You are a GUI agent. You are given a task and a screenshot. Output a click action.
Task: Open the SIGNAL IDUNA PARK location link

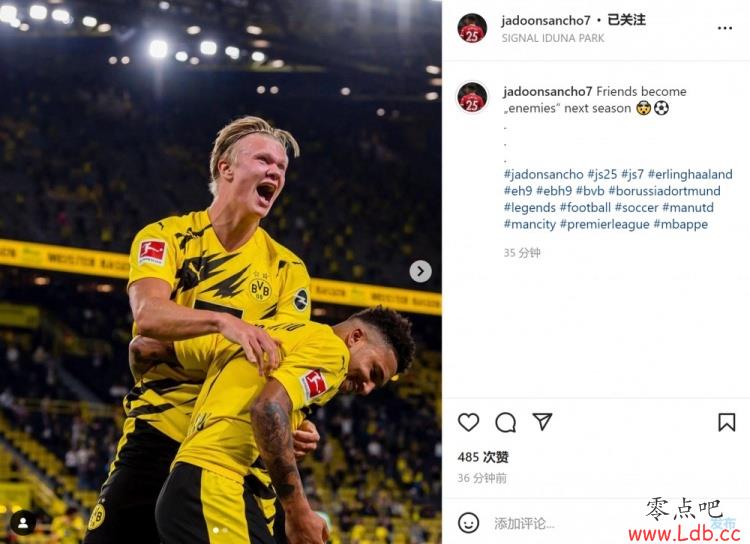tap(552, 38)
